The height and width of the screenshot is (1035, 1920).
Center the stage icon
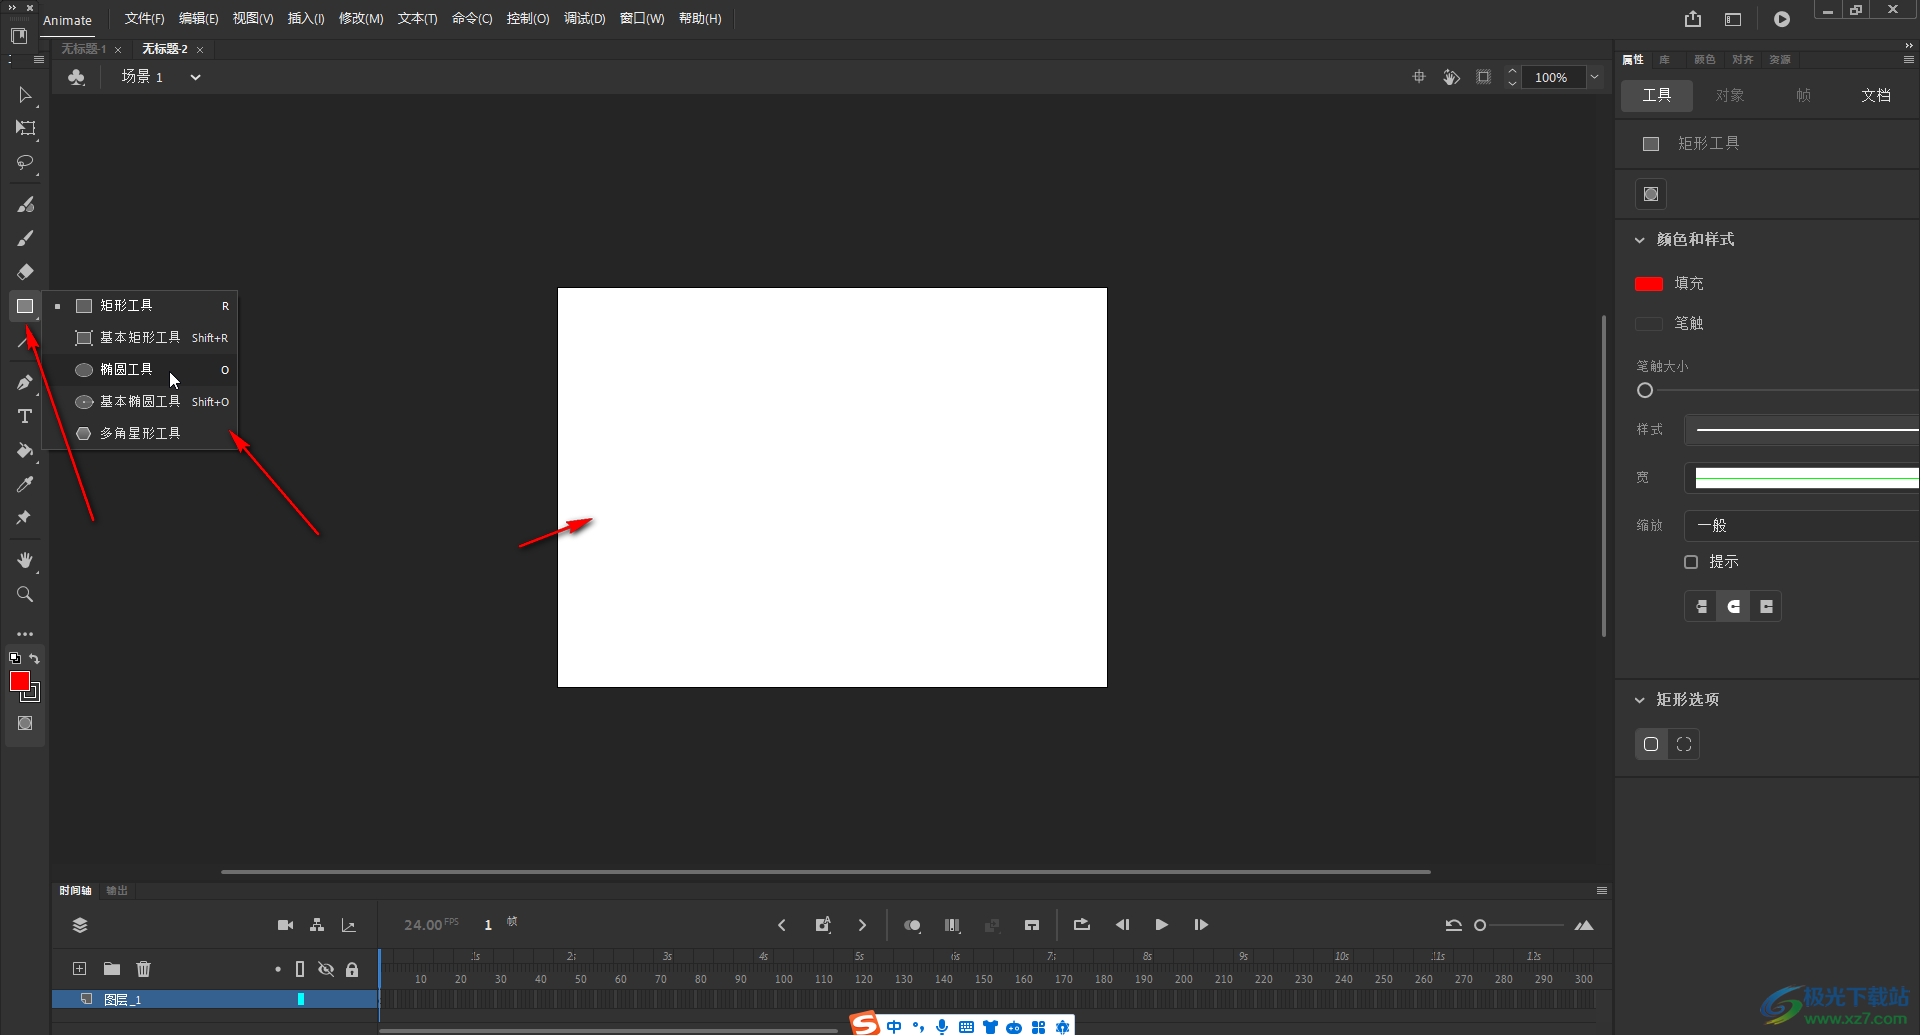pos(1418,77)
